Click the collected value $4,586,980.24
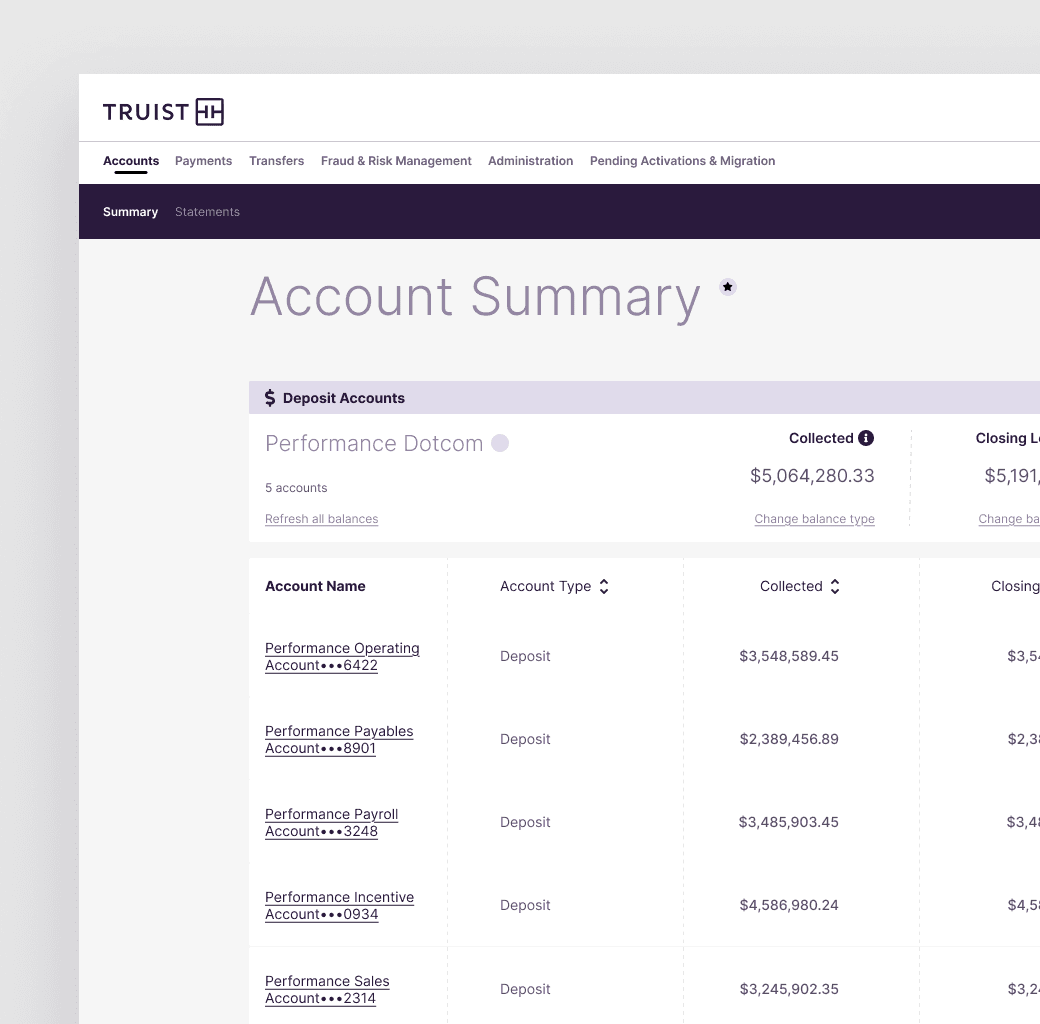 tap(789, 905)
